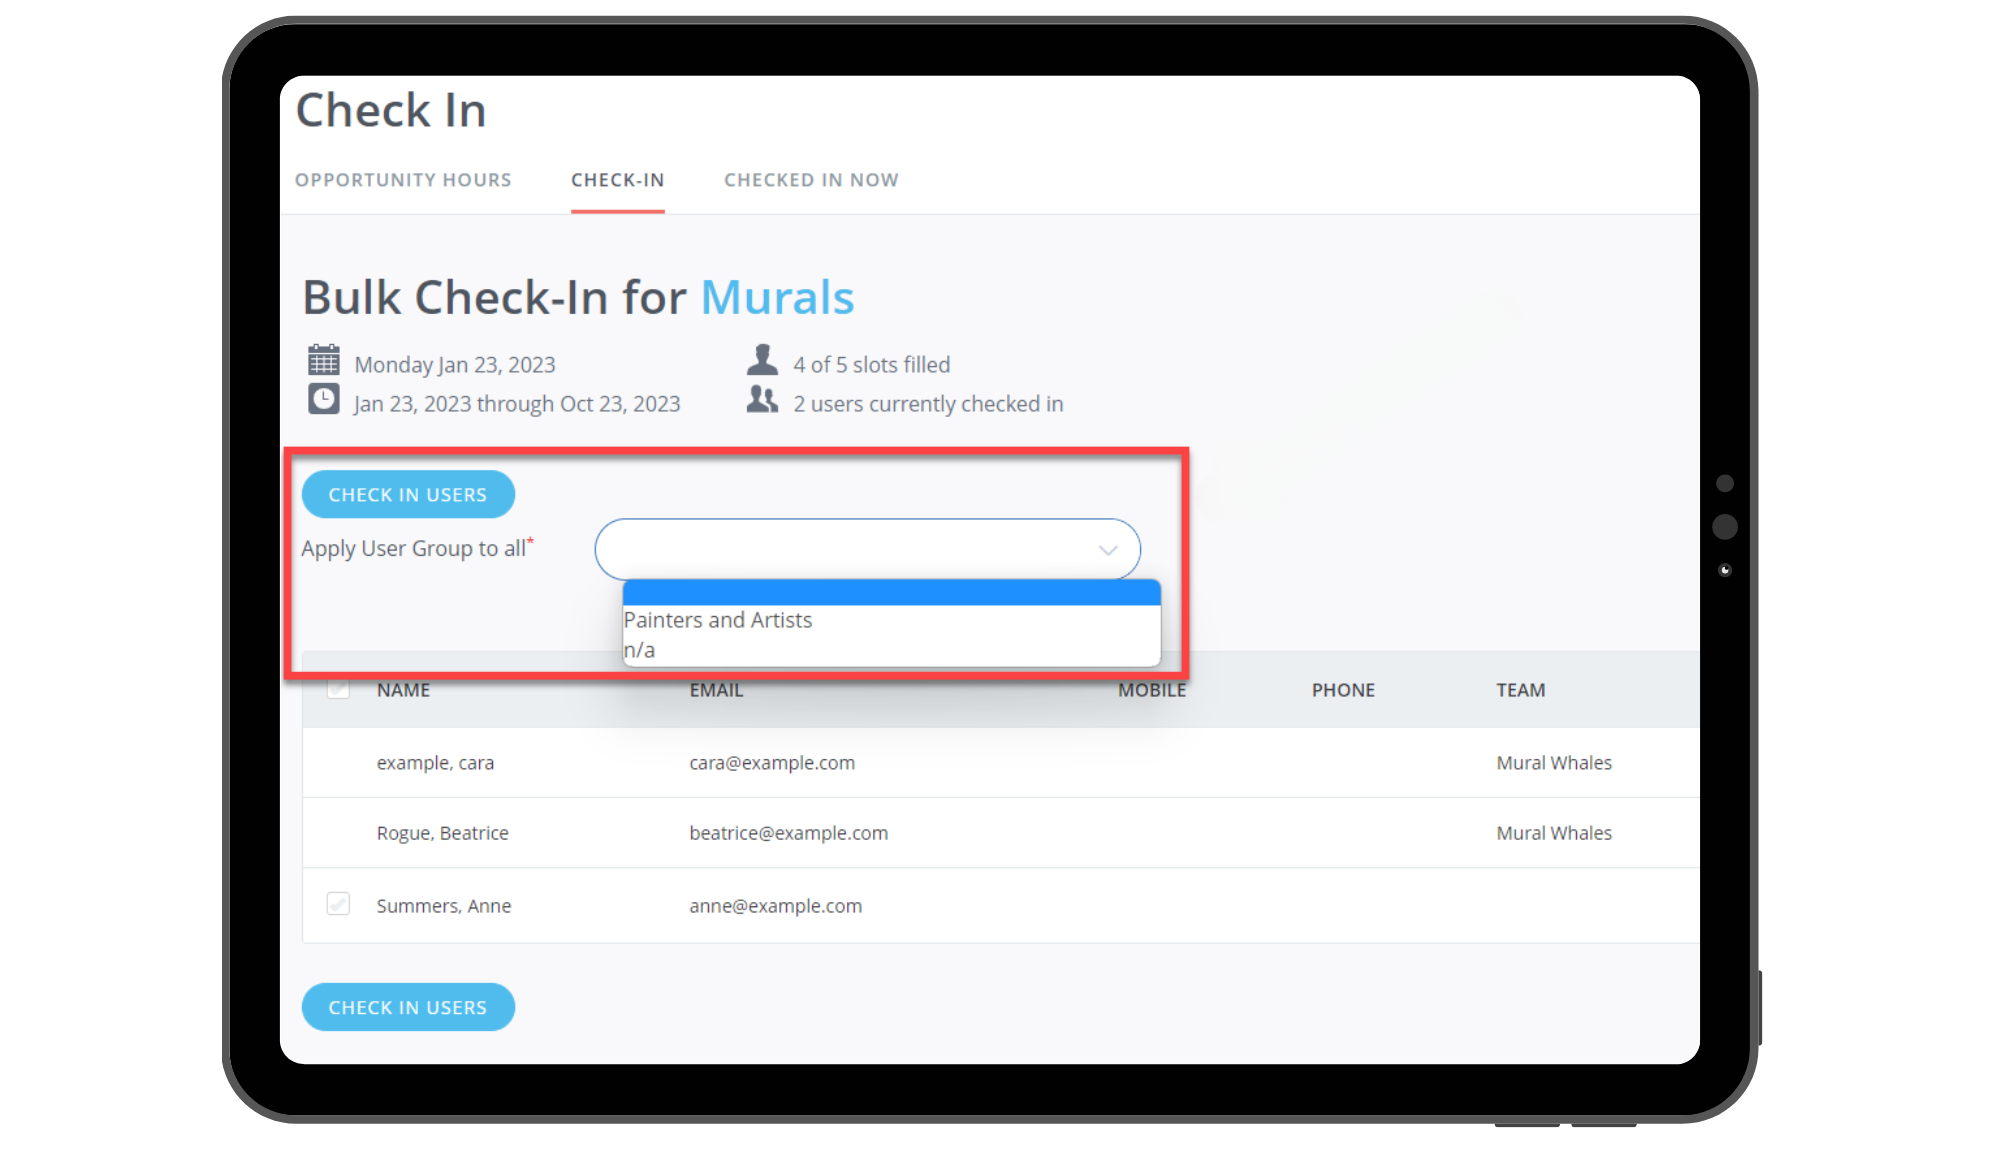
Task: Click the two users checked-in icon
Action: click(762, 400)
